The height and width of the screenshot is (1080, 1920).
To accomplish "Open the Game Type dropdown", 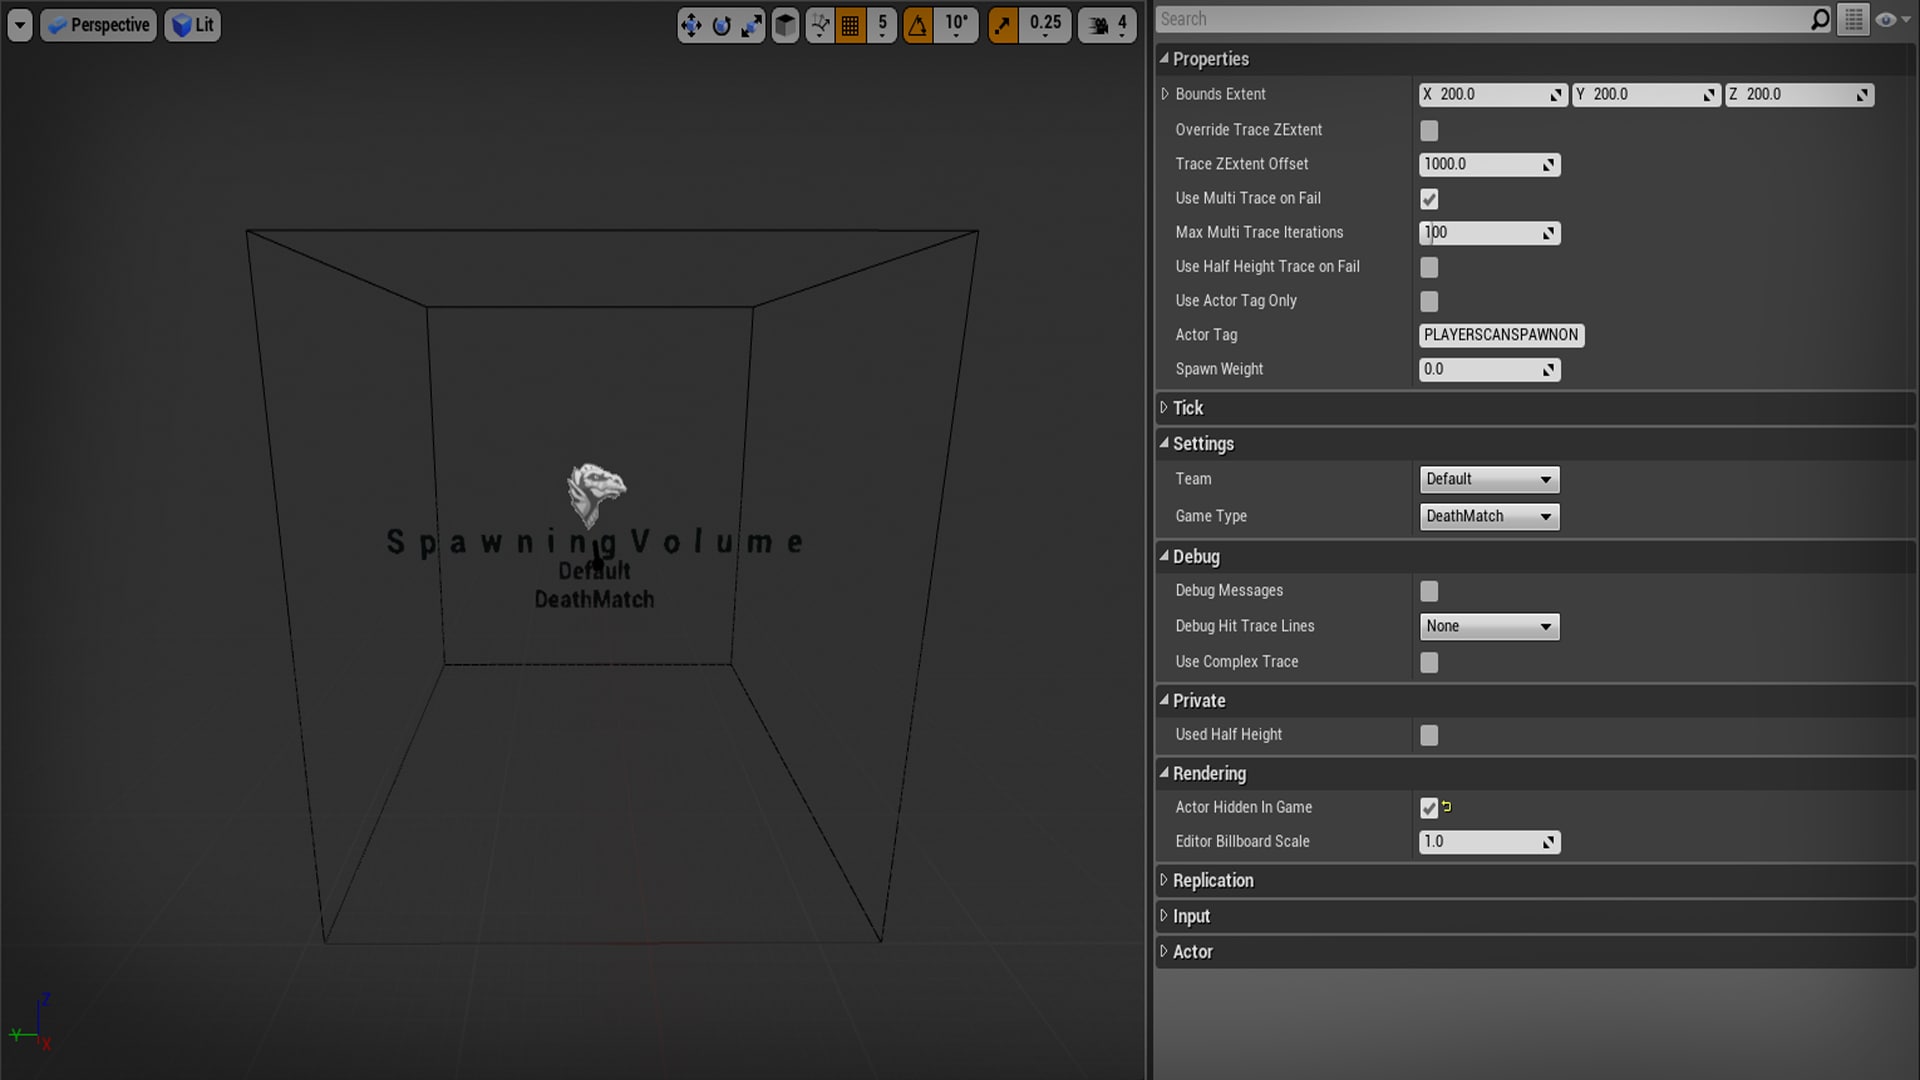I will [1488, 516].
